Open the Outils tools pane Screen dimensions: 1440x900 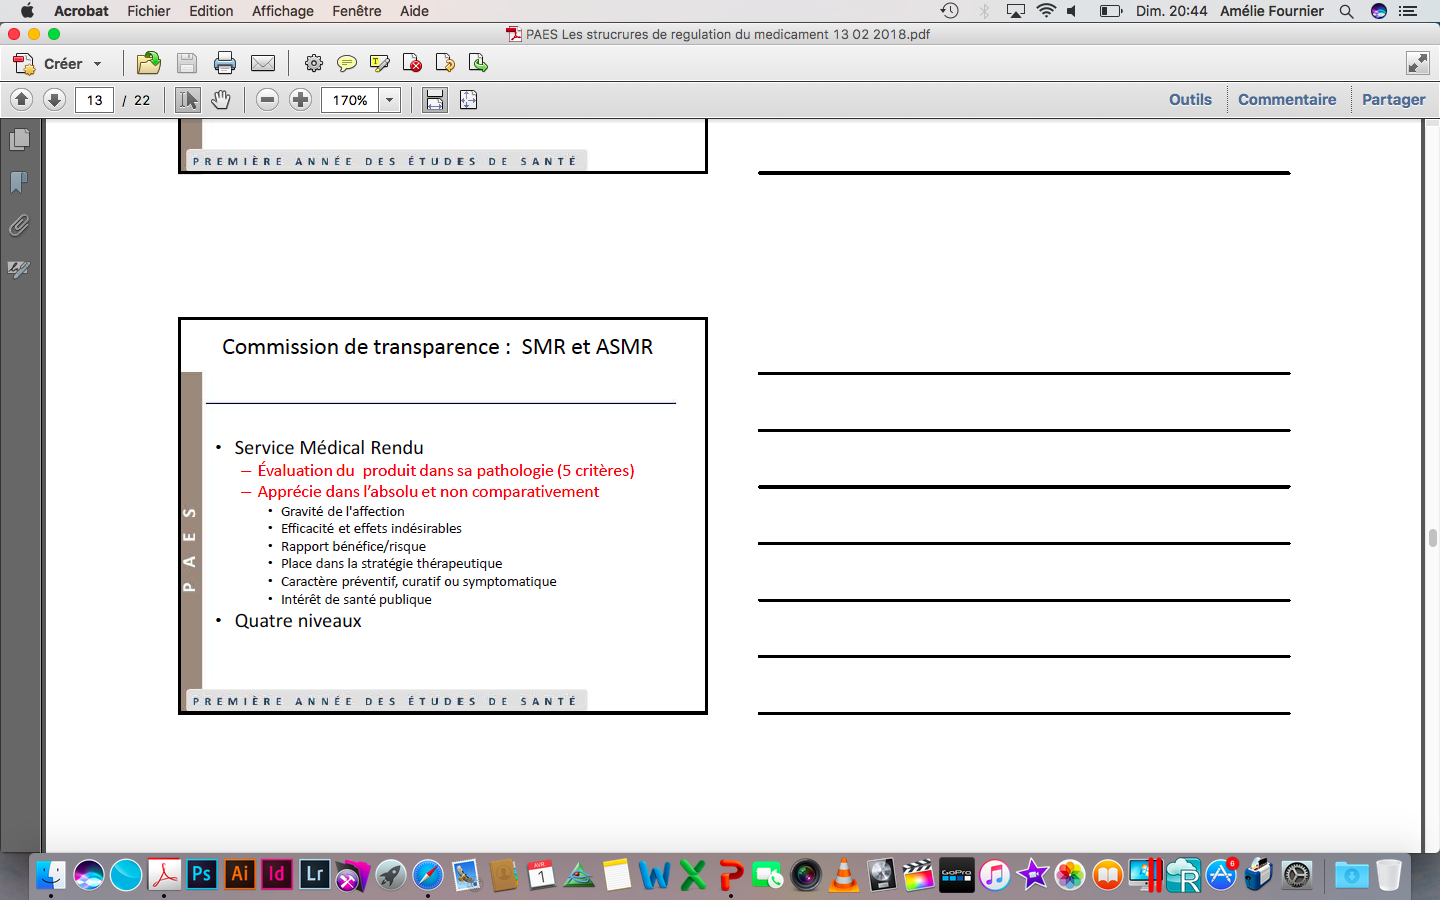1190,100
